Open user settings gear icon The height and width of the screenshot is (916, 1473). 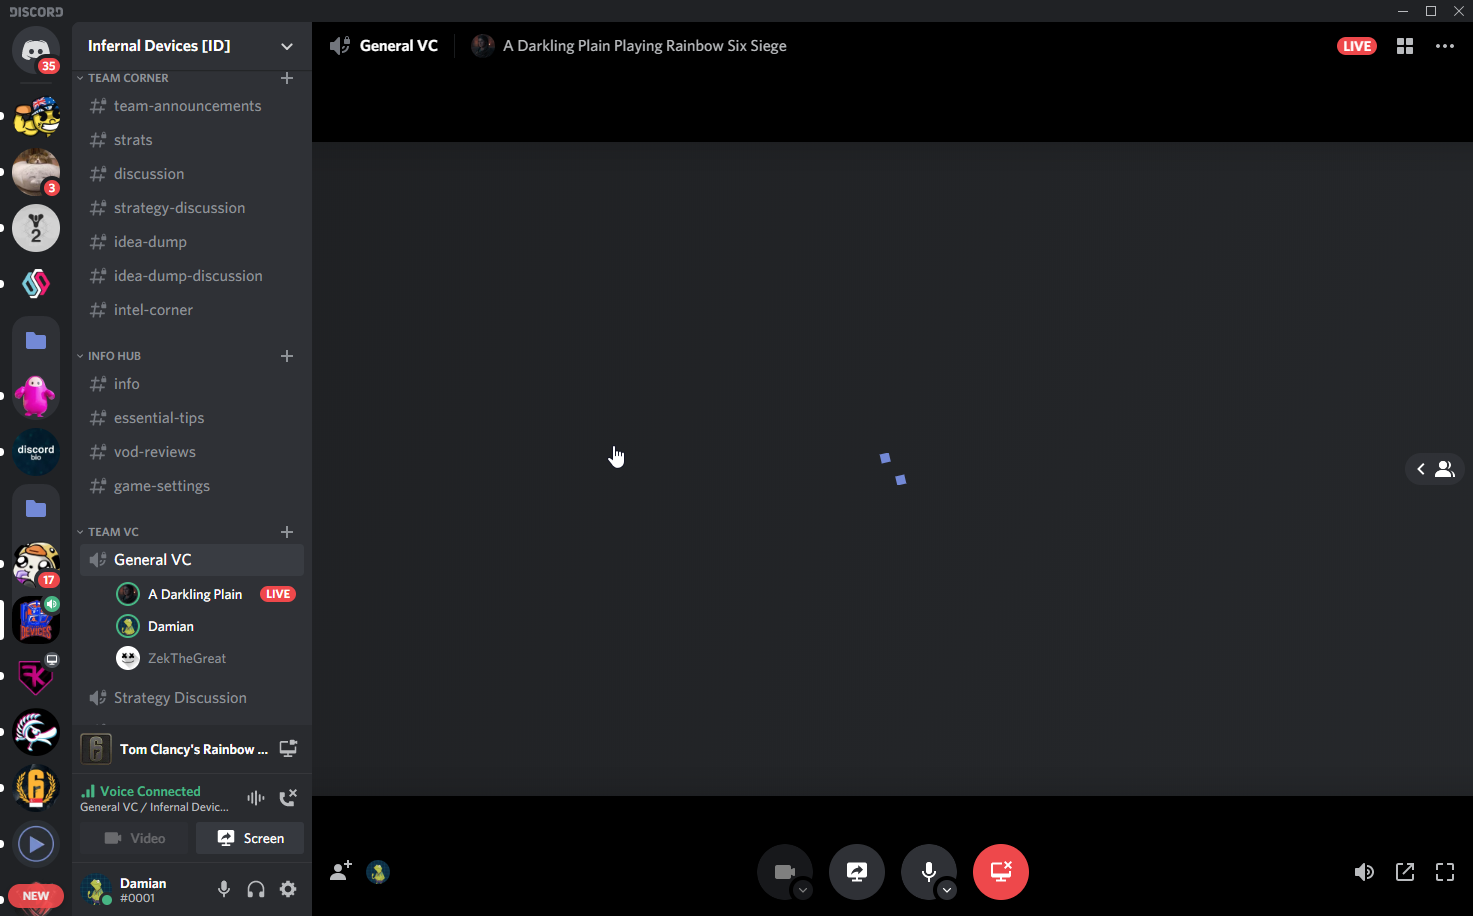click(x=288, y=889)
